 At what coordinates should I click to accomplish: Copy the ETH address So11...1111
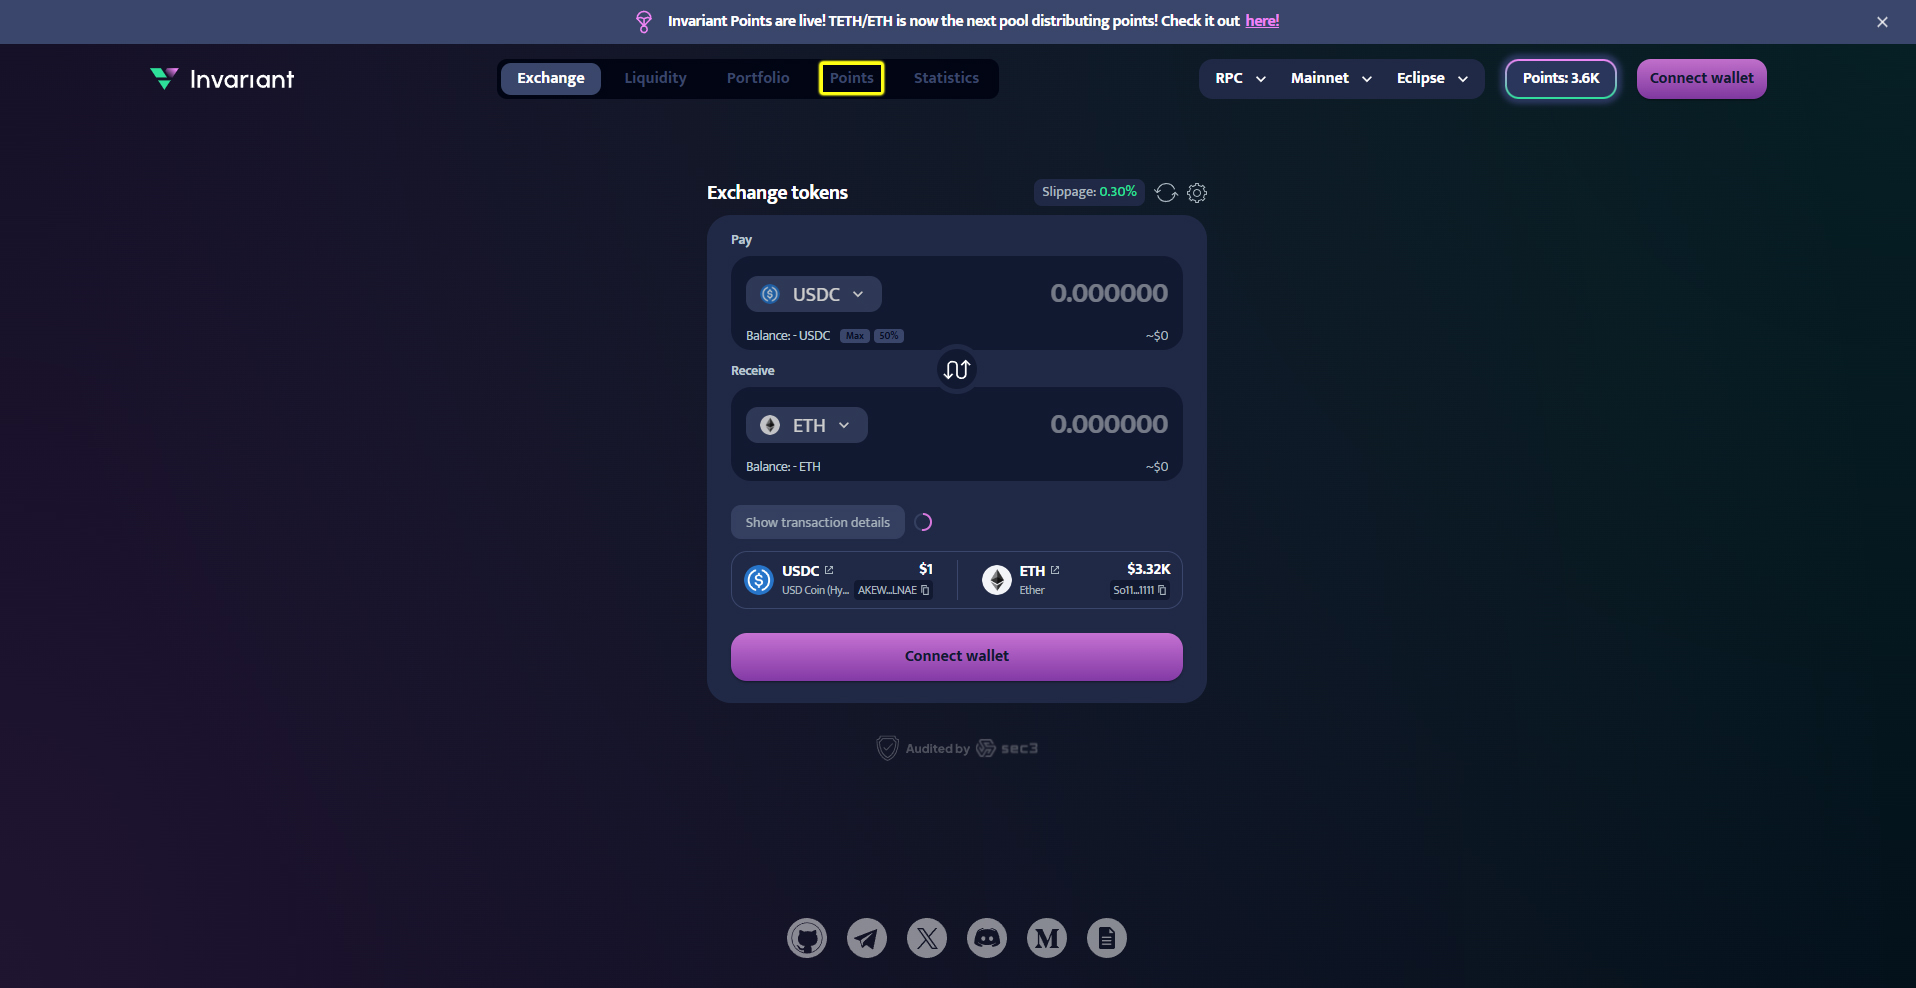pos(1162,590)
